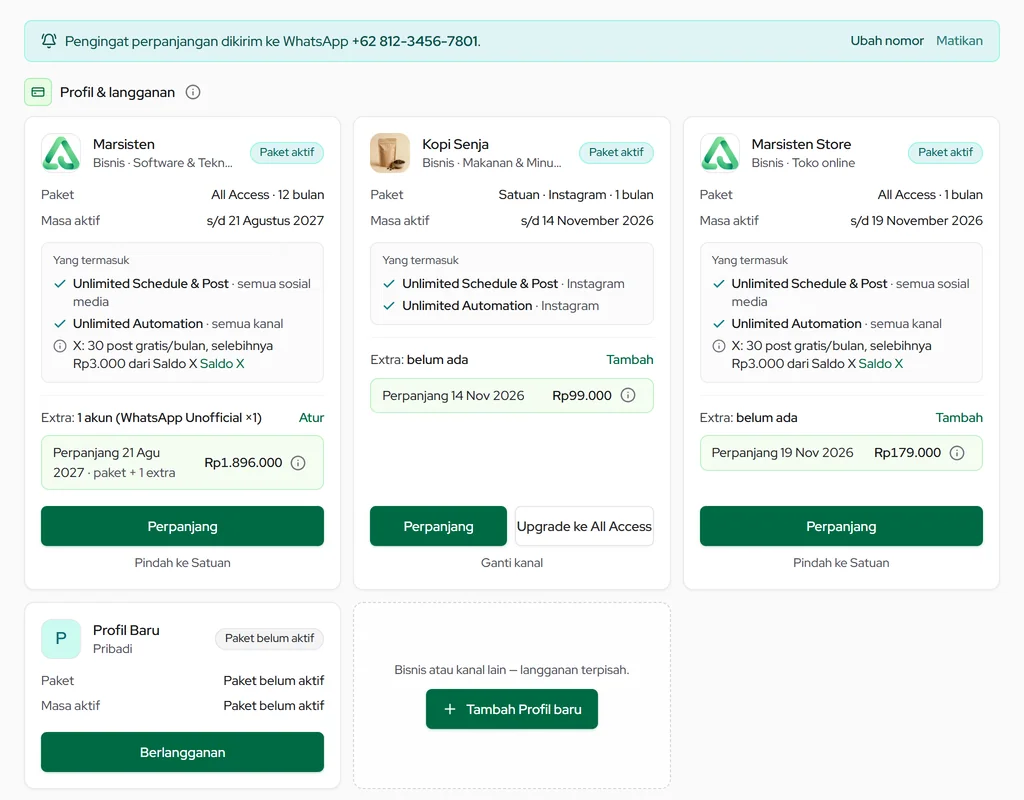
Task: Open info icon beside Rp1.896.000 price
Action: 298,463
